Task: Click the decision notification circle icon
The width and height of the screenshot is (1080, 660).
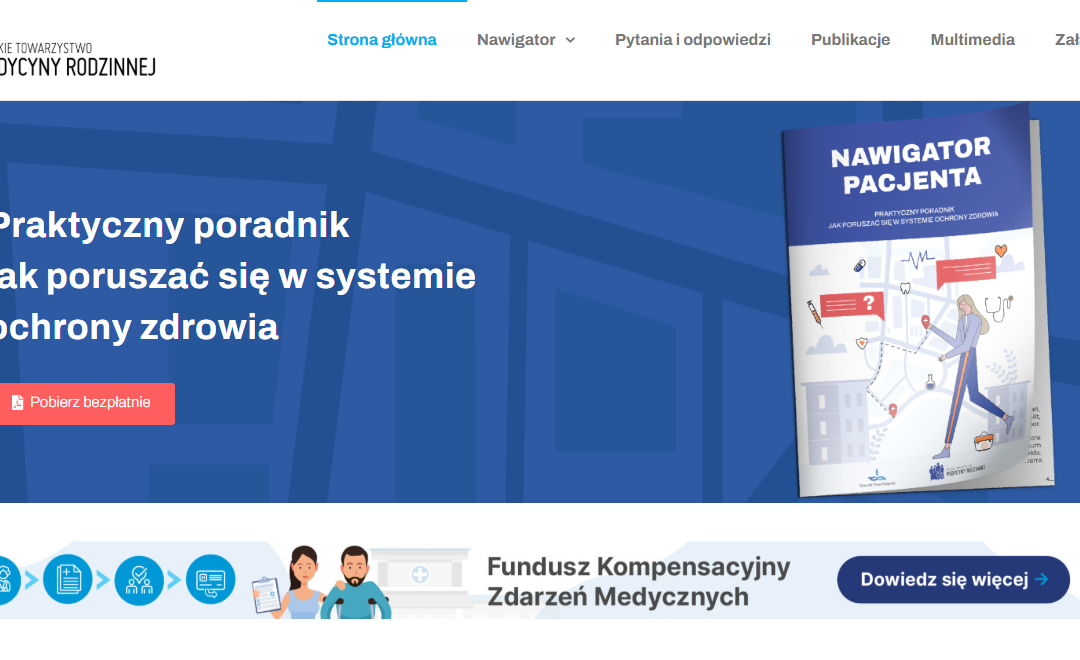Action: click(210, 580)
